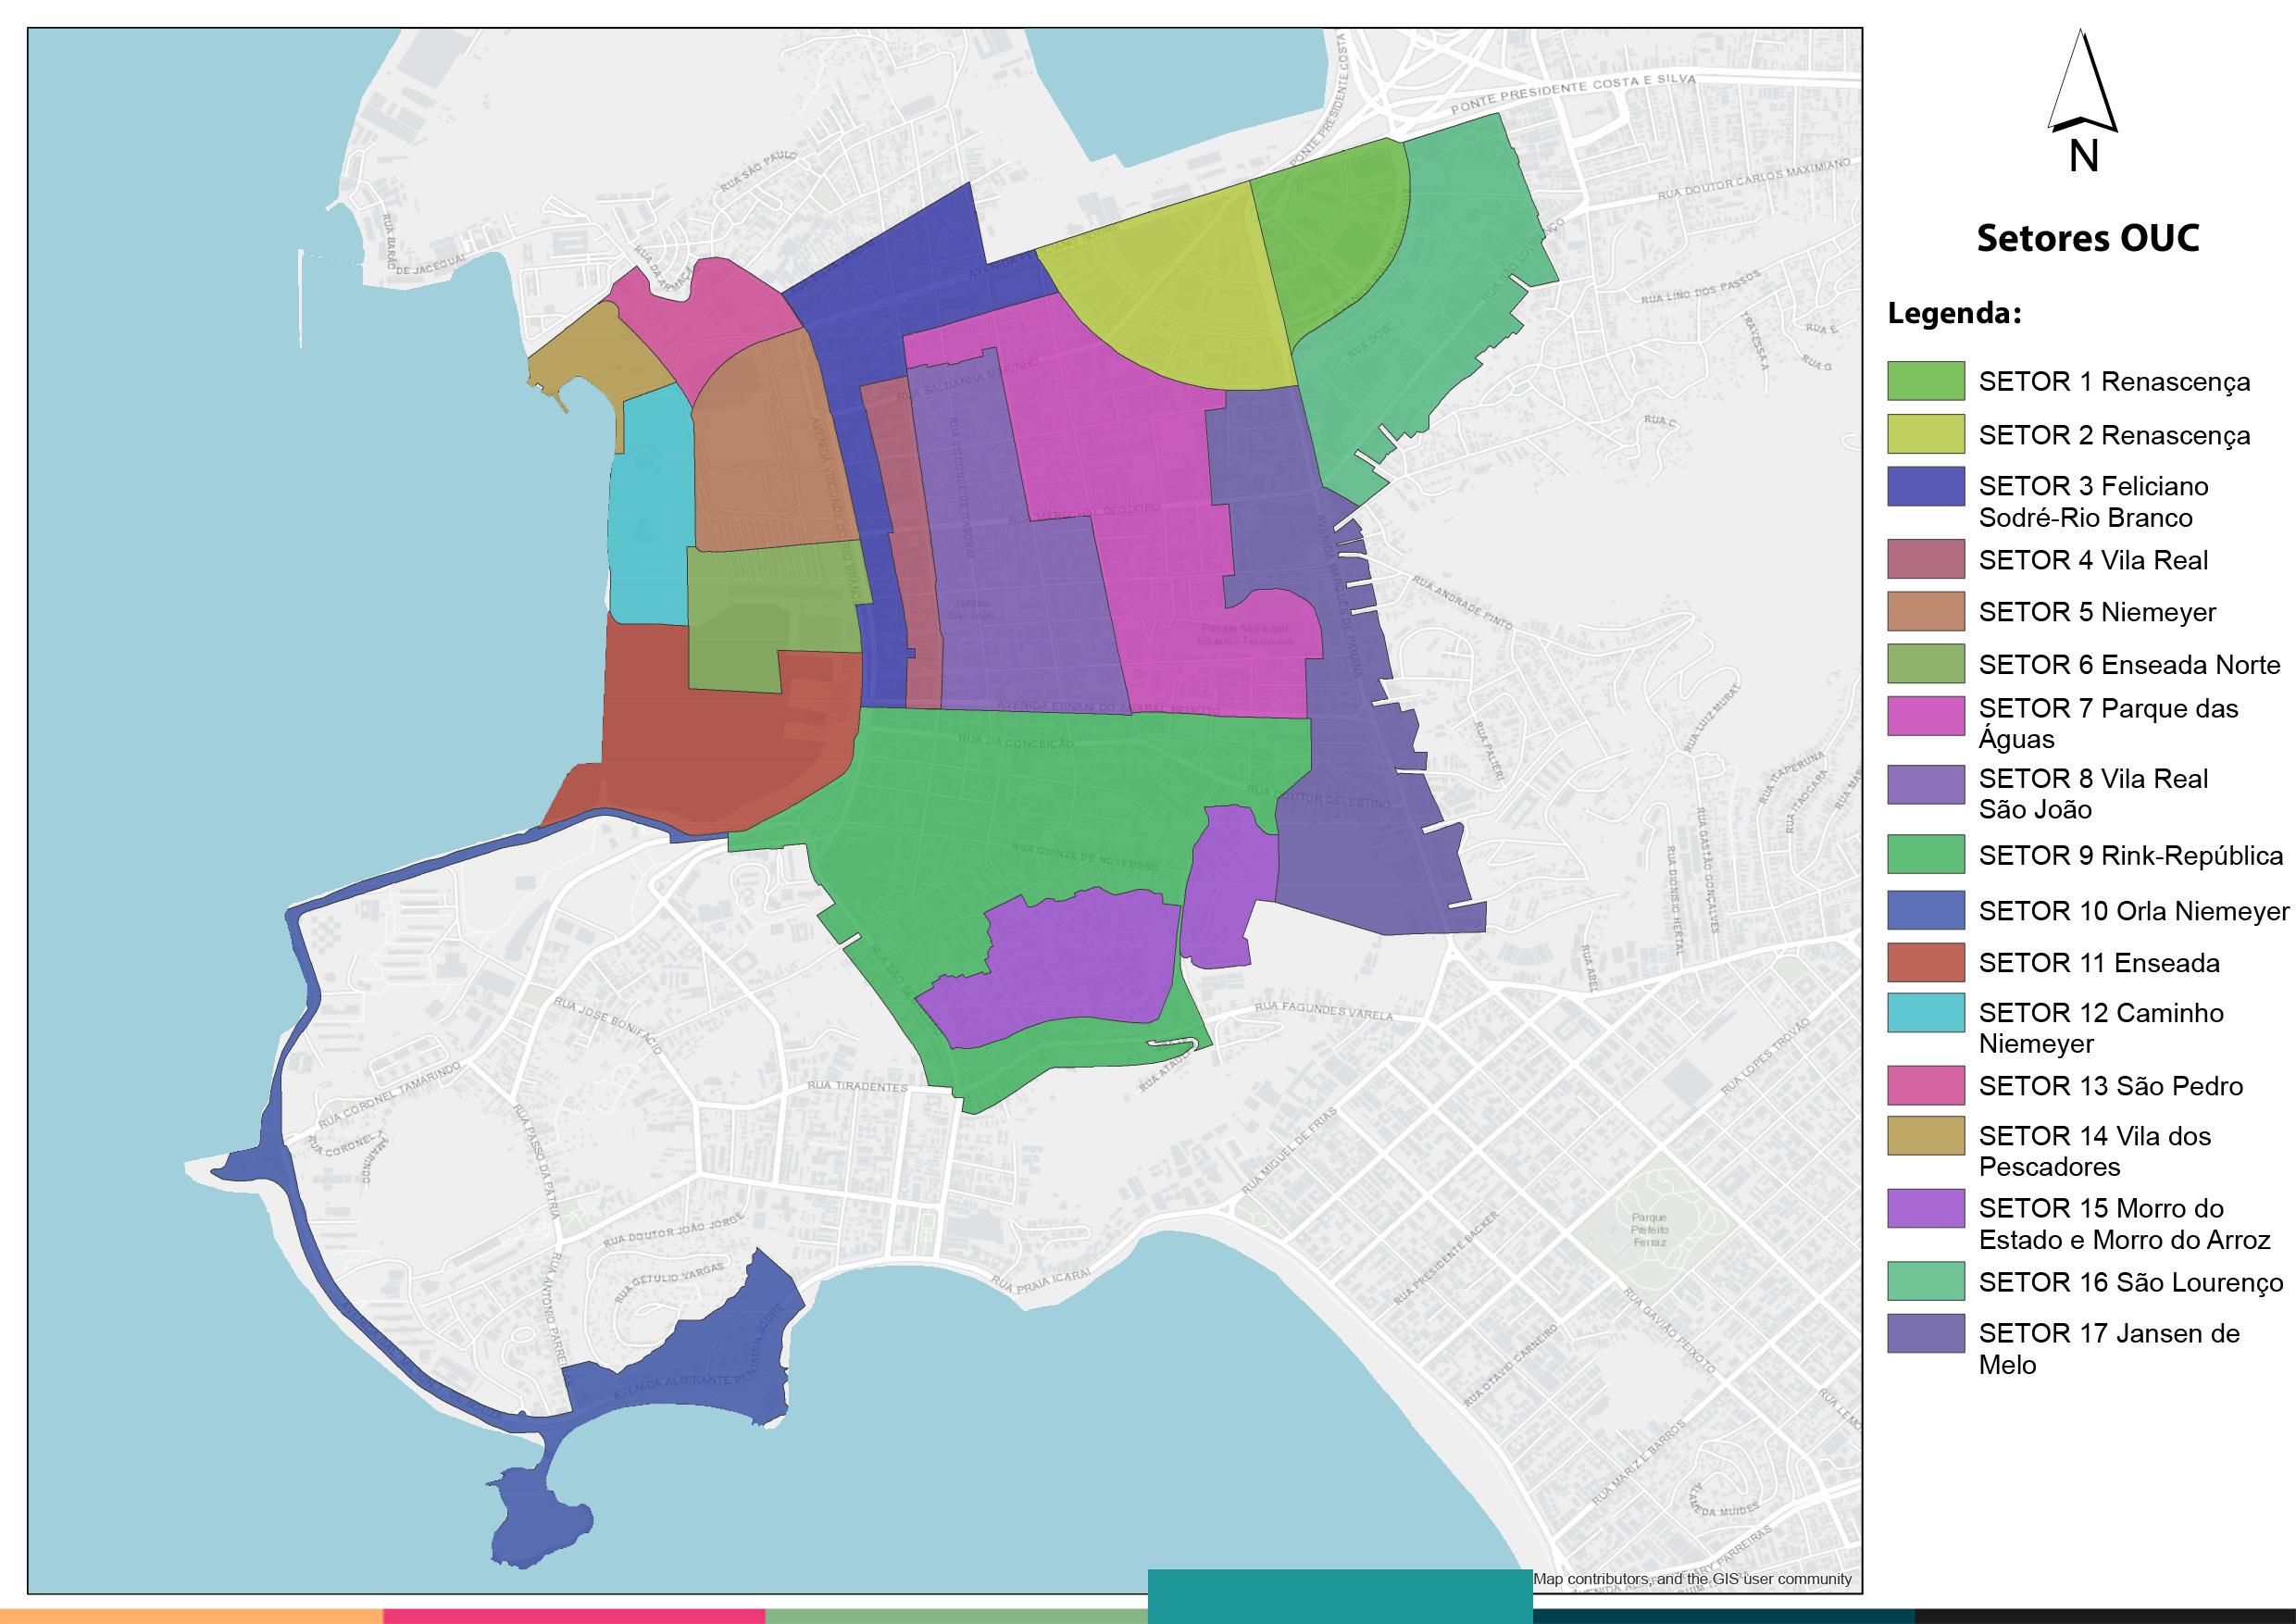Click the SETOR 9 Rink-República legend label
Image resolution: width=2296 pixels, height=1624 pixels.
coord(2130,856)
